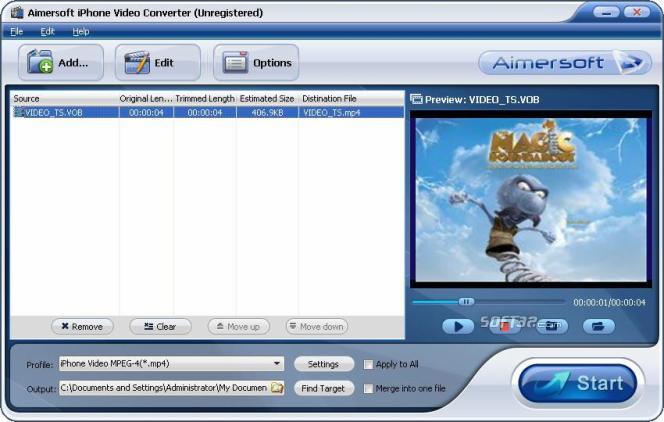Click the Original Len... column header
Screen dimensions: 664x422
coord(146,99)
